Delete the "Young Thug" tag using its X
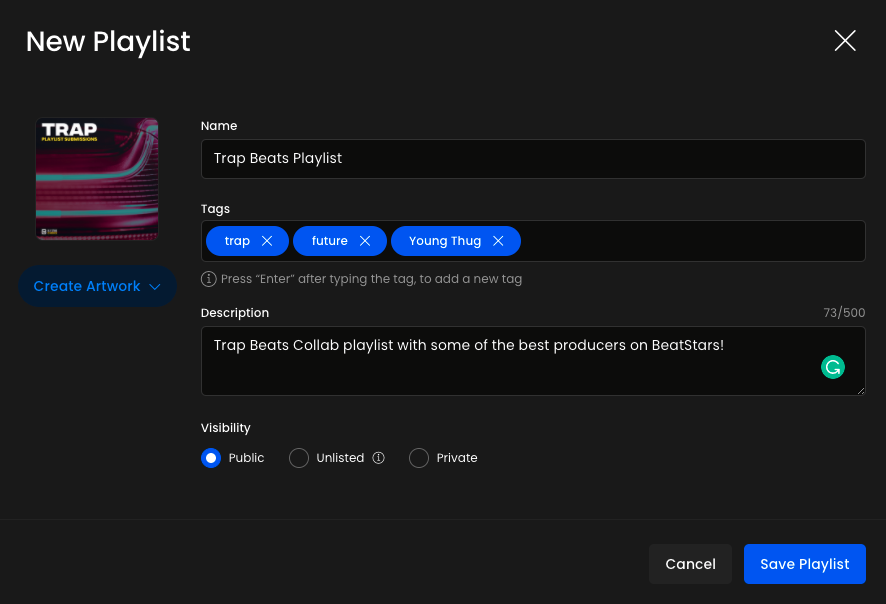Image resolution: width=886 pixels, height=604 pixels. click(498, 241)
